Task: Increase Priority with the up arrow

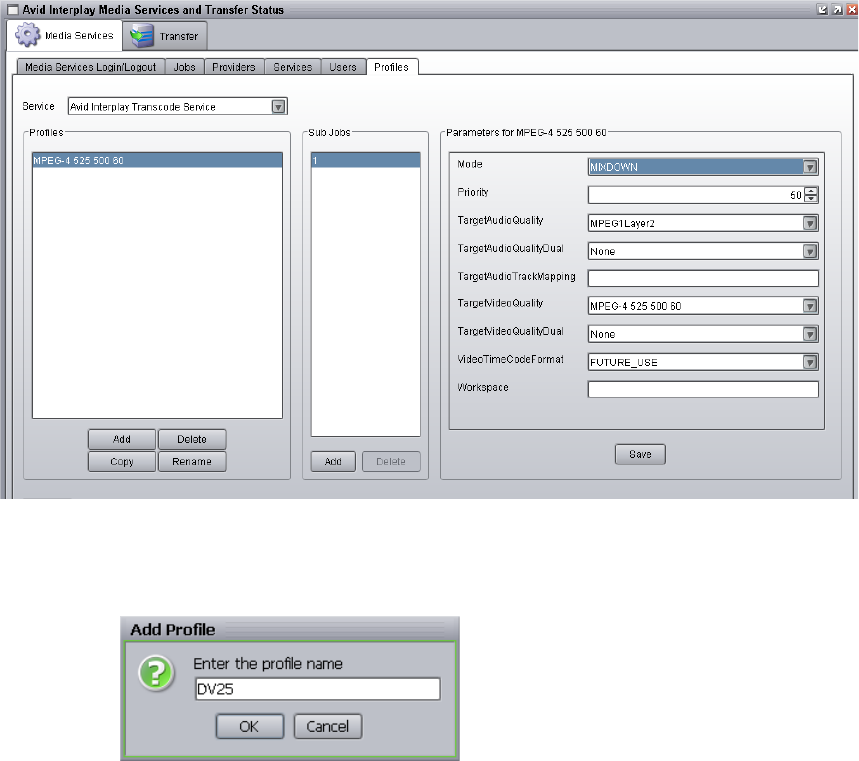Action: tap(811, 191)
